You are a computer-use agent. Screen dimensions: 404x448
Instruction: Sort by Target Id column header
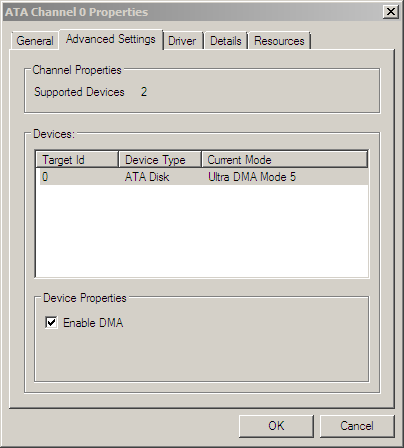click(77, 160)
